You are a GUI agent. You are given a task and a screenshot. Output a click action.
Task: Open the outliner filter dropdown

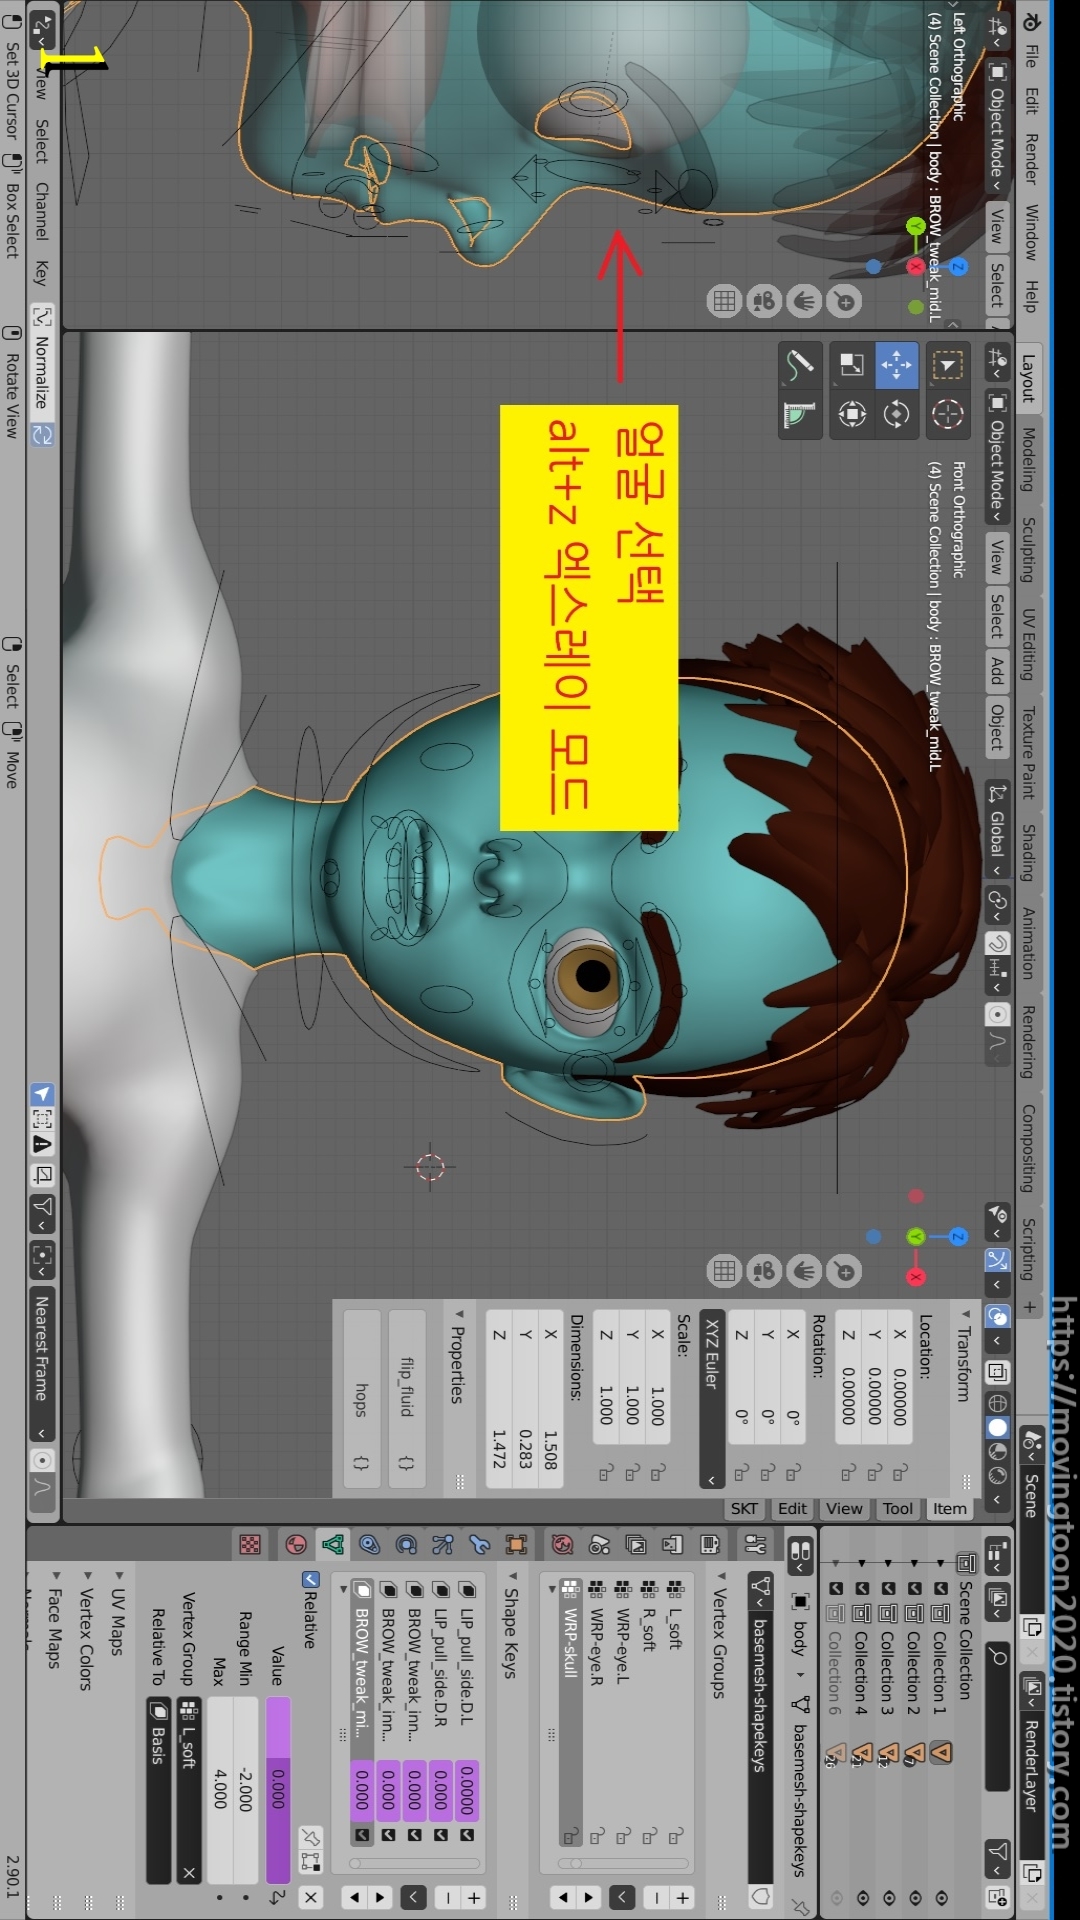(997, 1857)
